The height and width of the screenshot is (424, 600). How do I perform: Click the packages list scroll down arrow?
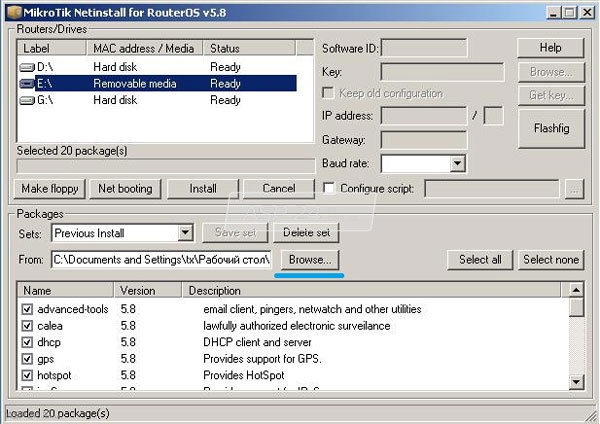pos(576,382)
